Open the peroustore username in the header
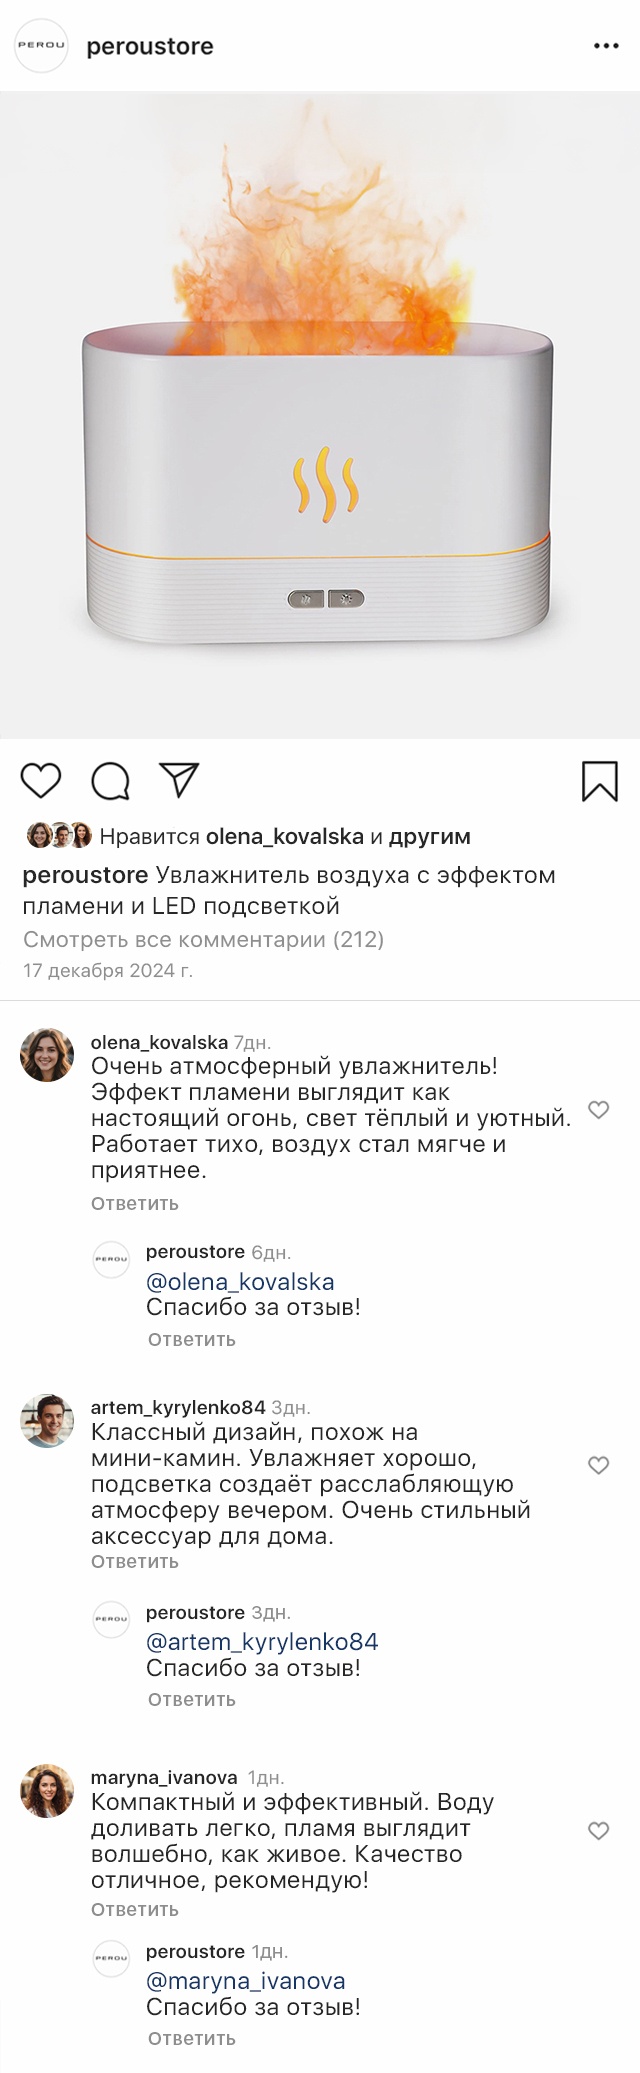This screenshot has width=640, height=2073. click(x=150, y=47)
